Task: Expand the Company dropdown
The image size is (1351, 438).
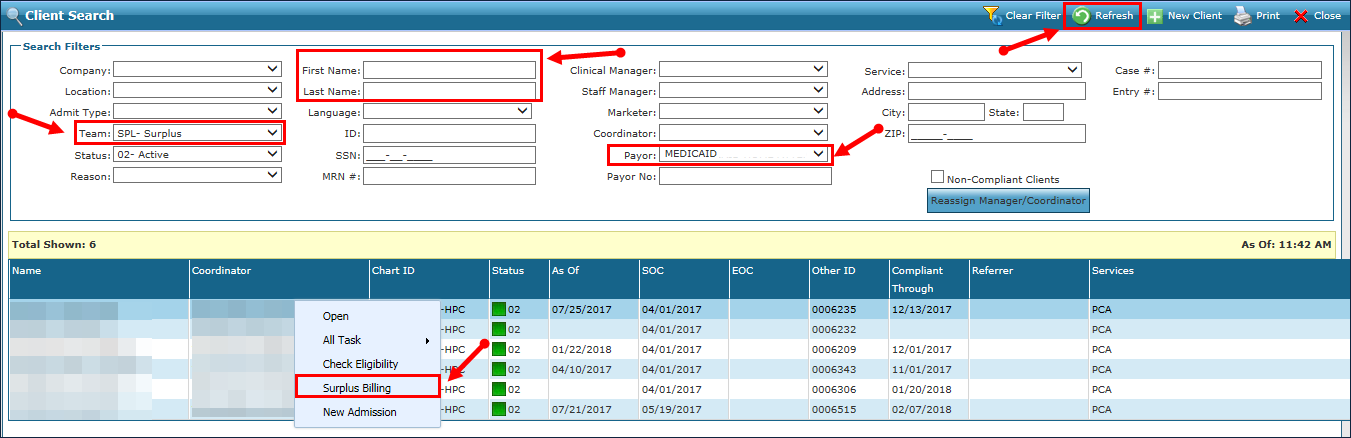Action: [197, 70]
